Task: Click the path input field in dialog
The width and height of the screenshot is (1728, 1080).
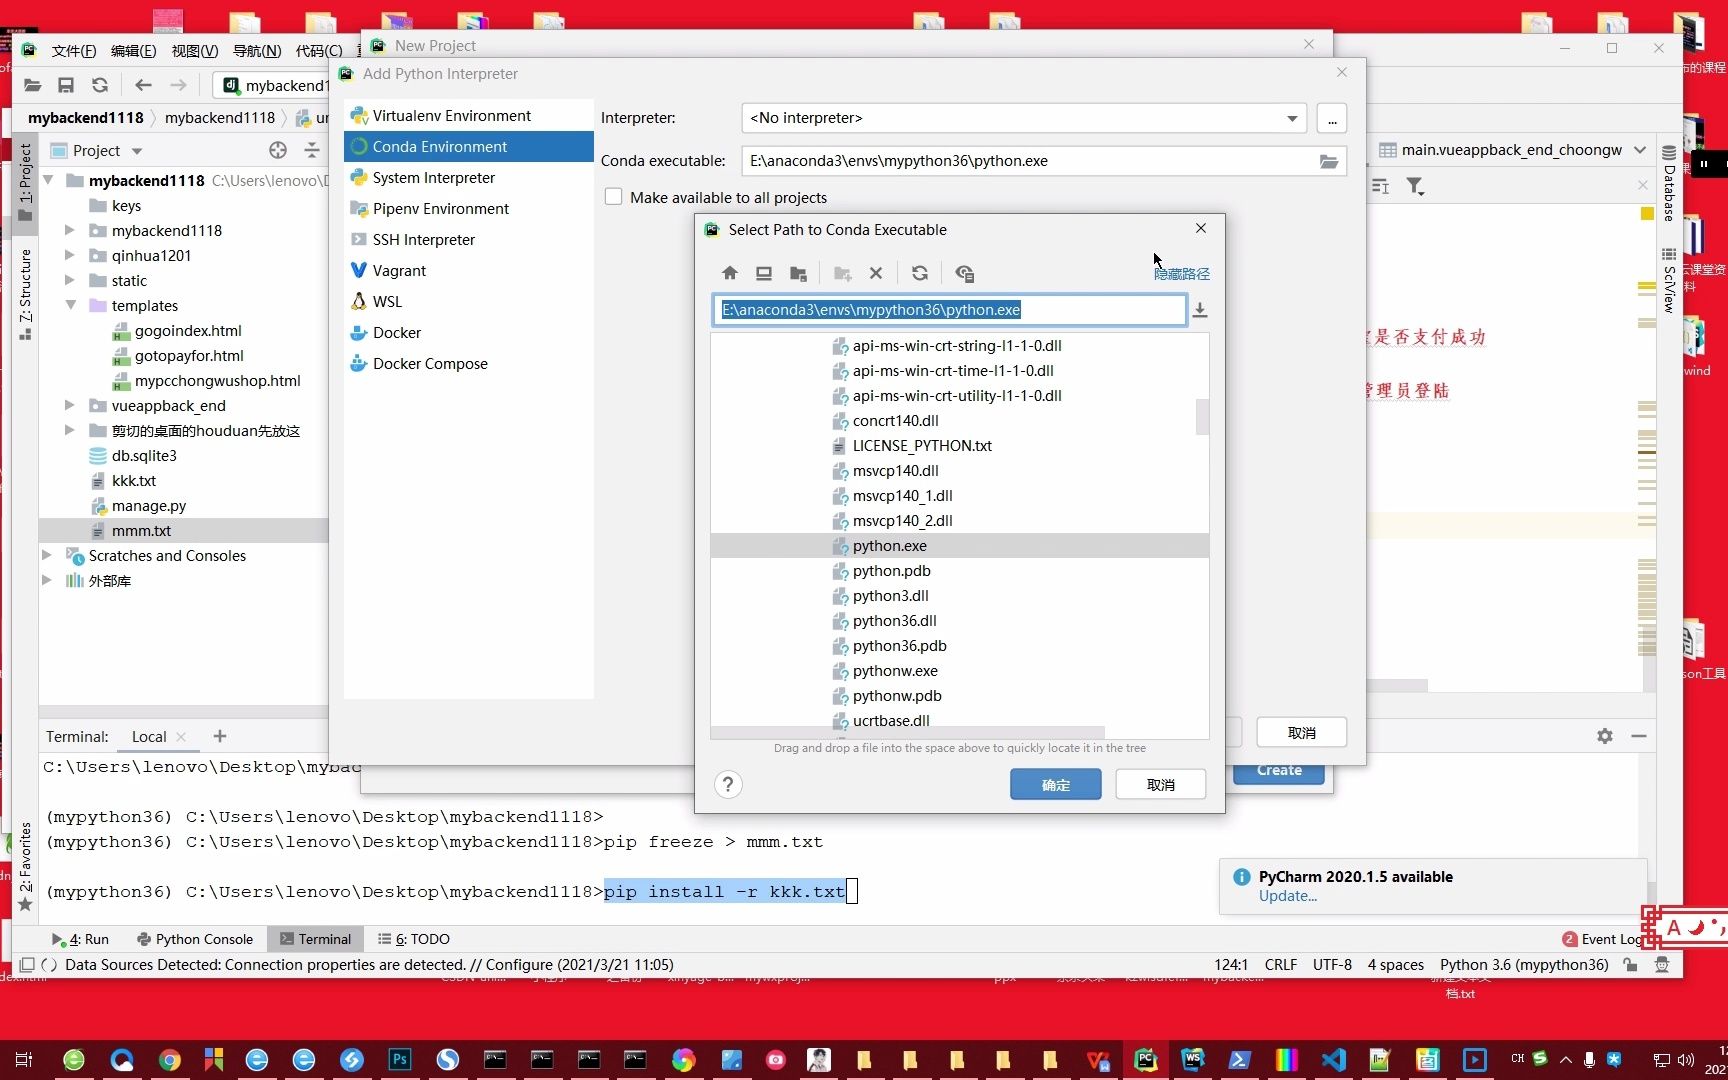Action: click(x=949, y=310)
